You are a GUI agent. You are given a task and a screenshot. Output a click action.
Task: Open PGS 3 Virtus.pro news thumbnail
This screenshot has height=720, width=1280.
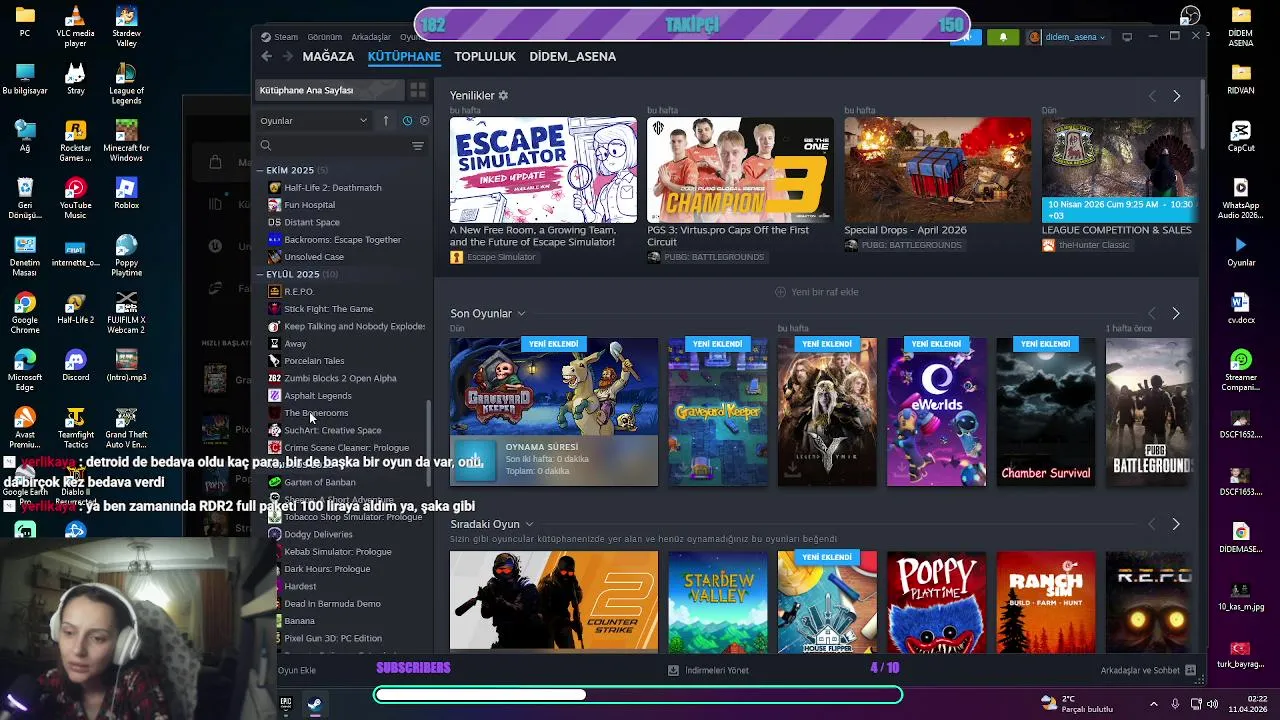pos(740,170)
